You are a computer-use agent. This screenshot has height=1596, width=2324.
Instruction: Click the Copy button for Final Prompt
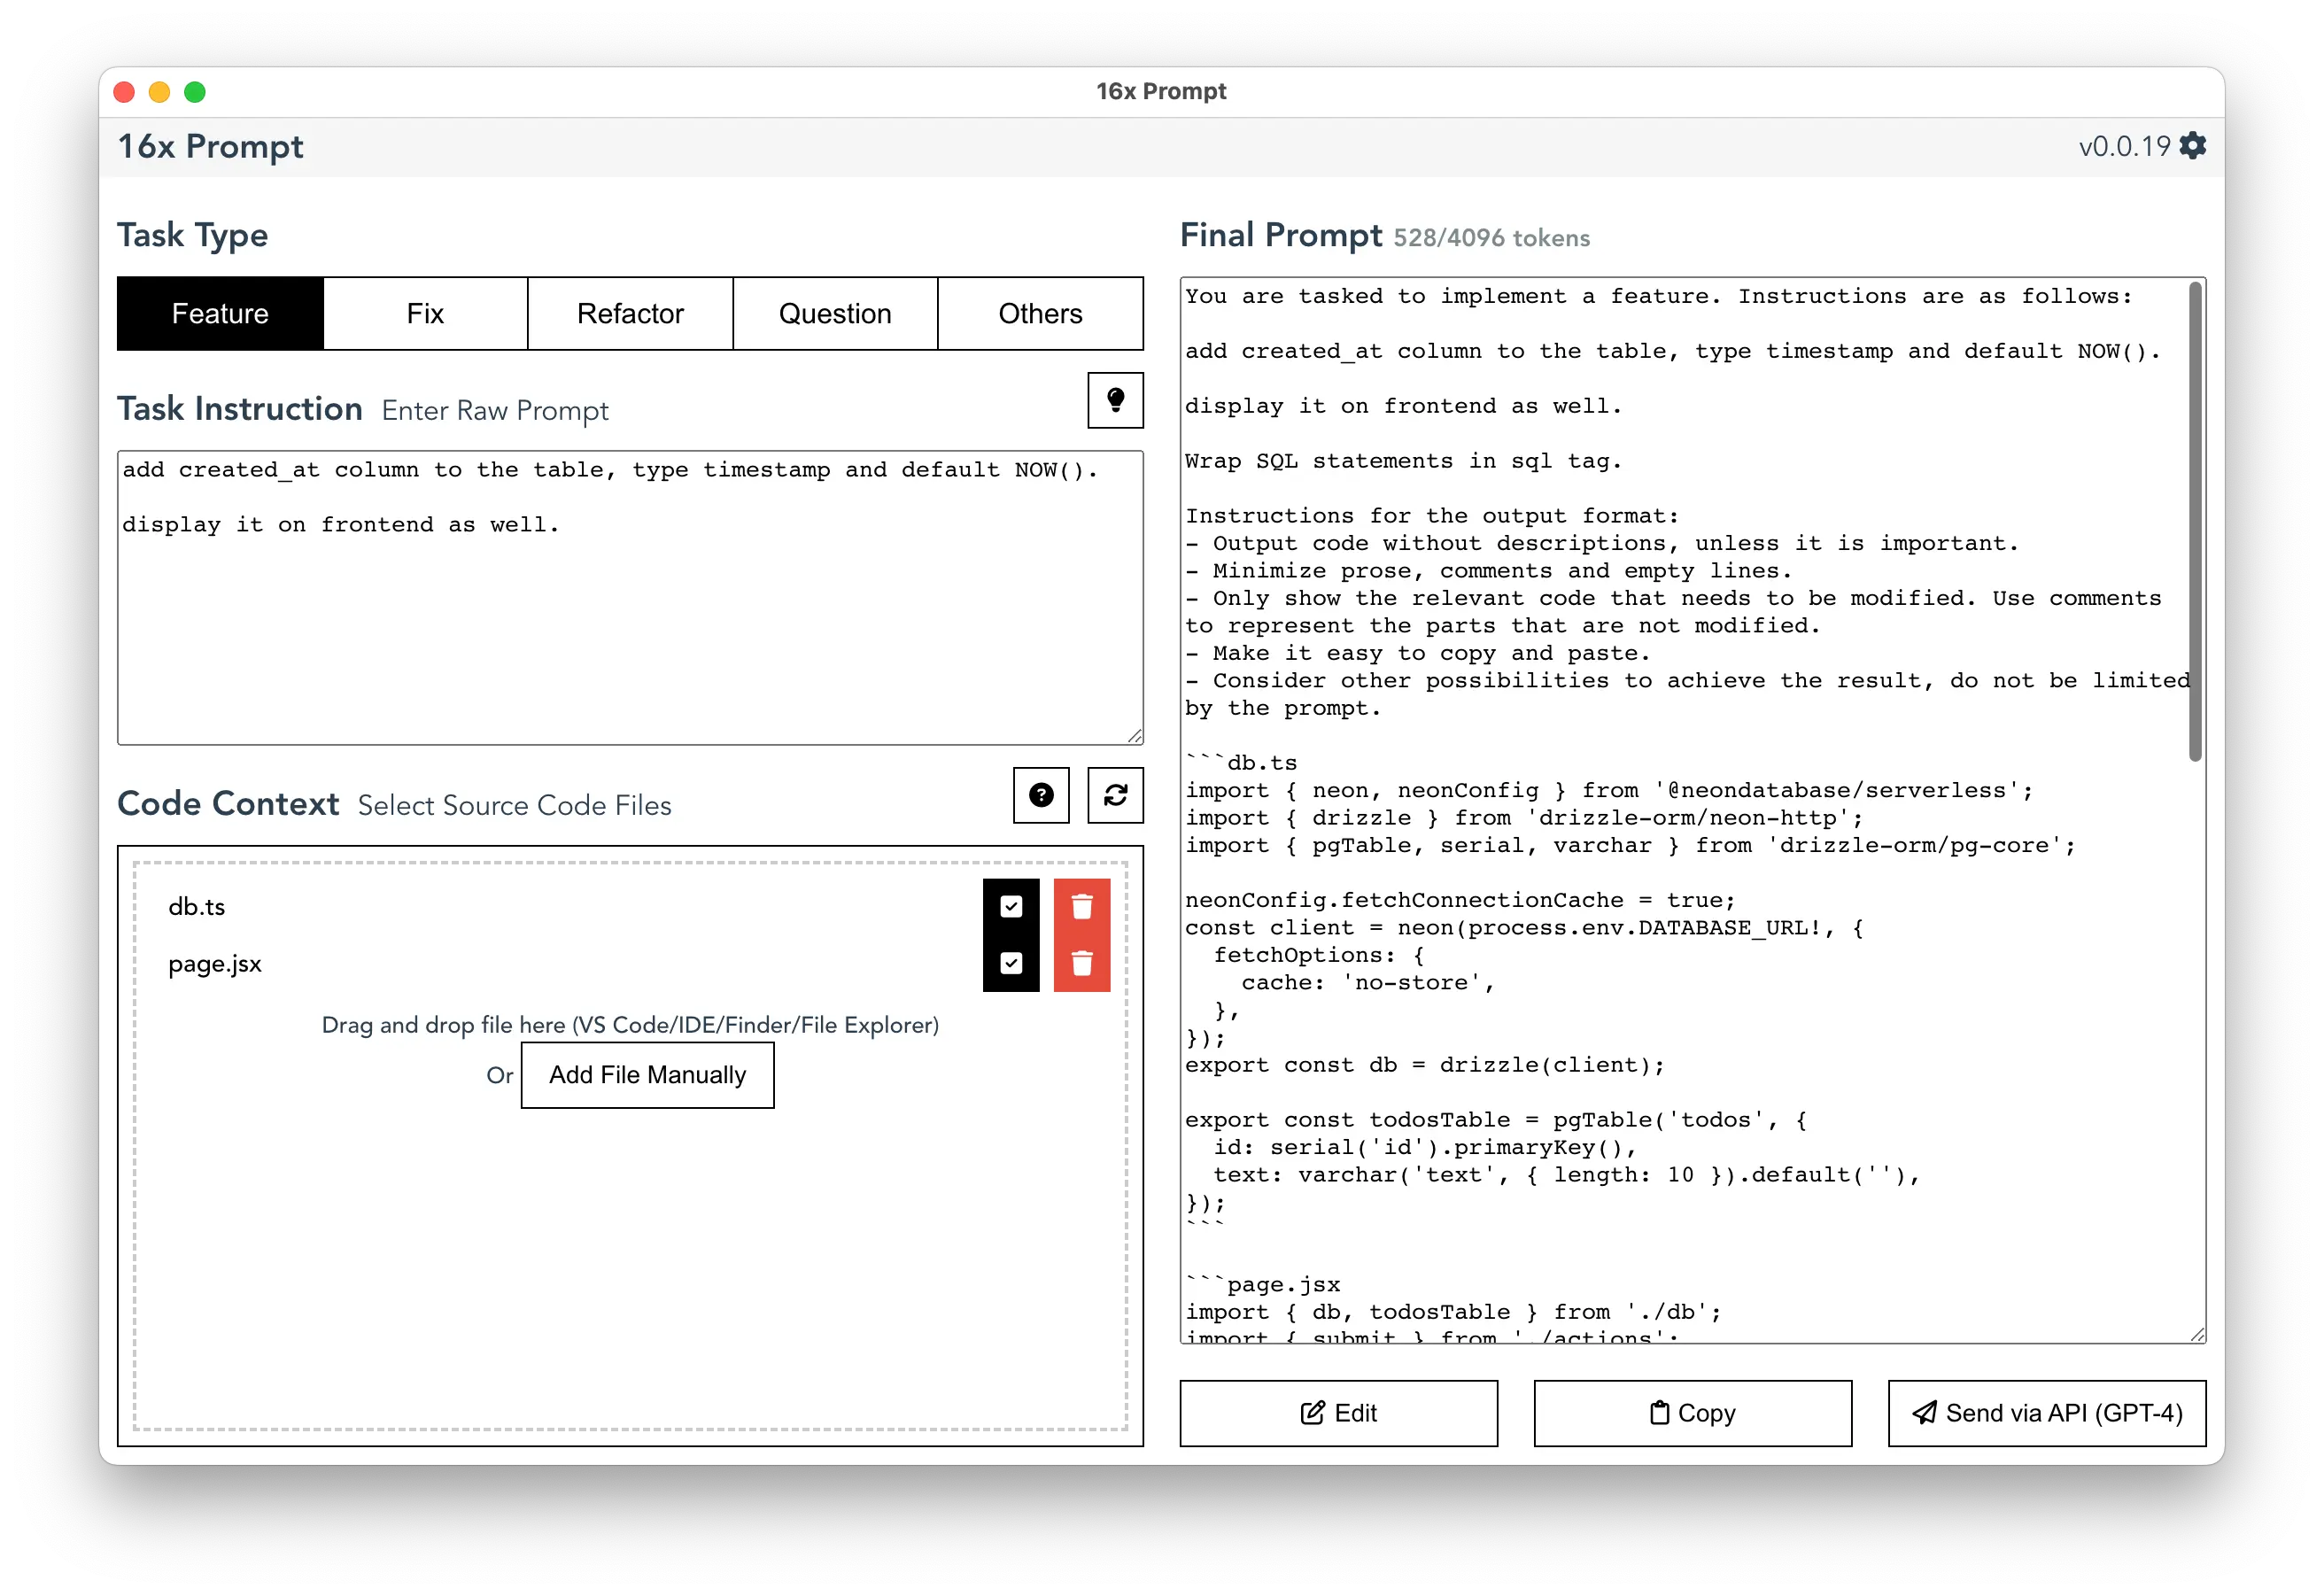tap(1690, 1411)
